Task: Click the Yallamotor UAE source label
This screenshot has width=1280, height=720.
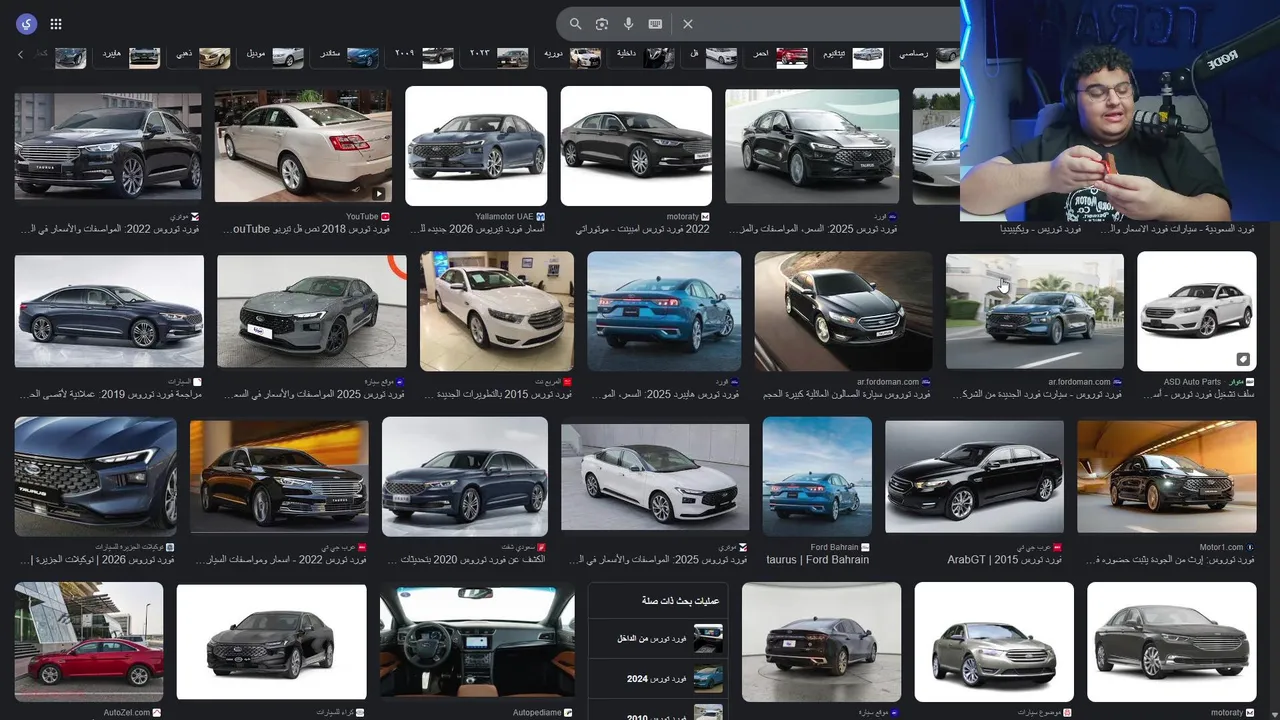Action: click(504, 216)
